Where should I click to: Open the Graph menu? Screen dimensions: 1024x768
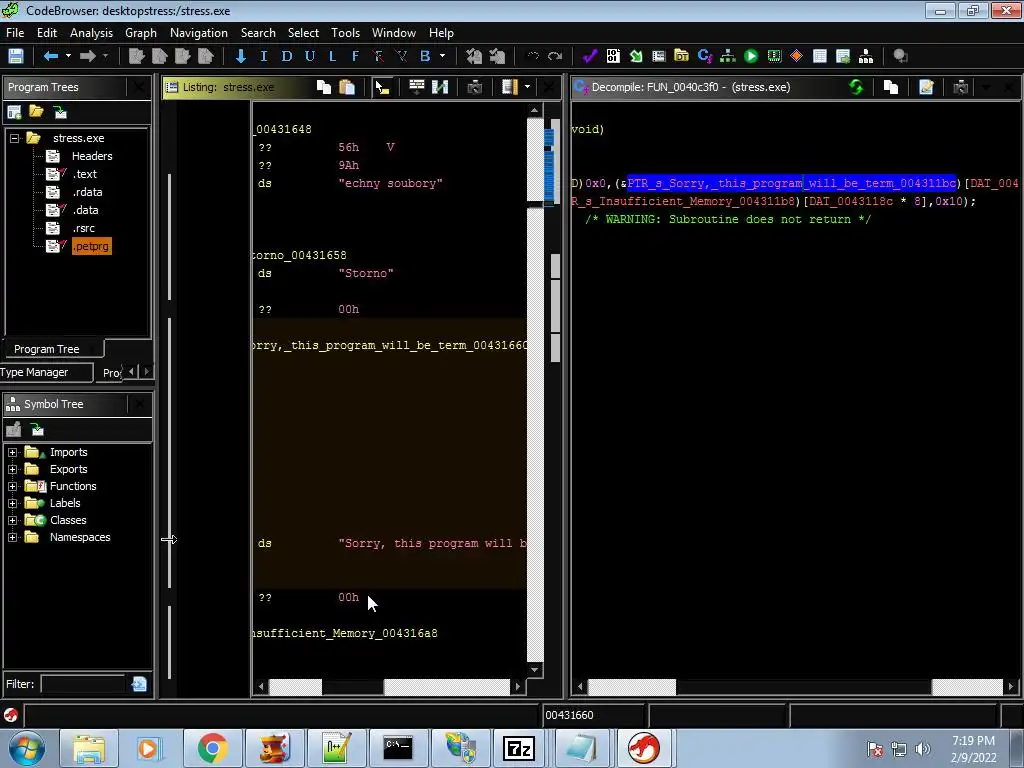coord(141,33)
